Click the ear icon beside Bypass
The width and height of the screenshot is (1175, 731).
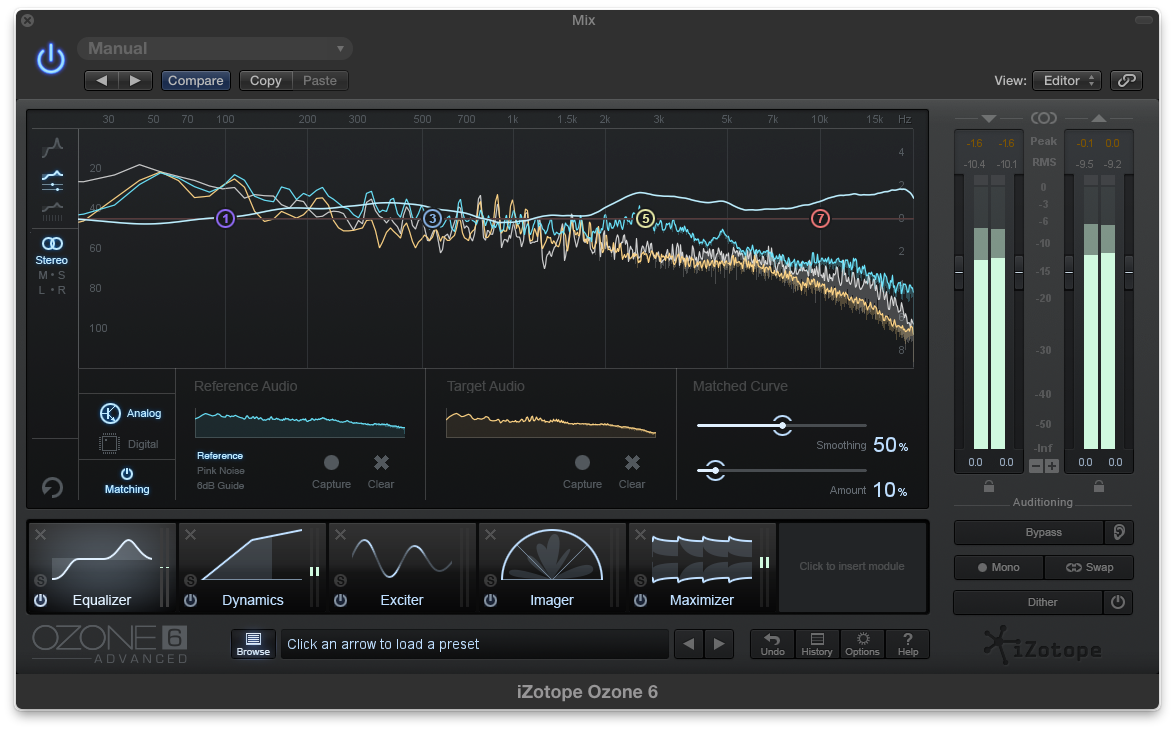click(1119, 532)
